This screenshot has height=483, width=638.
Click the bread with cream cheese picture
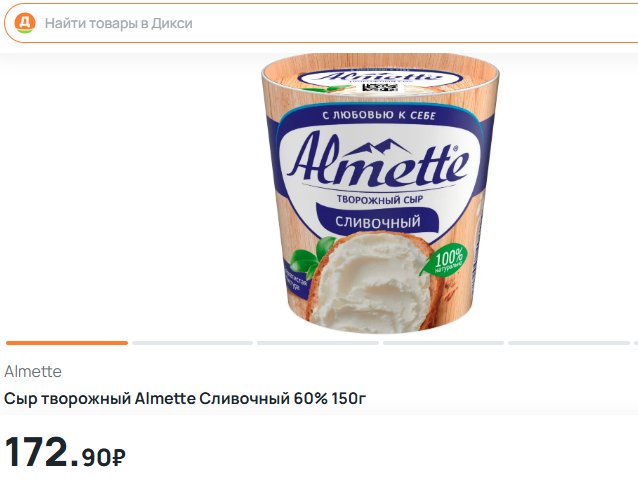(370, 282)
